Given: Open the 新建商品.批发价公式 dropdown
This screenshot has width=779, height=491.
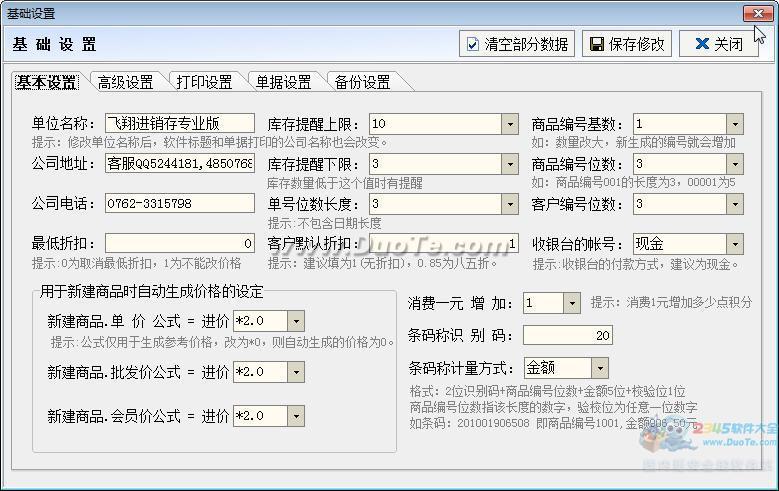Looking at the screenshot, I should coord(297,372).
